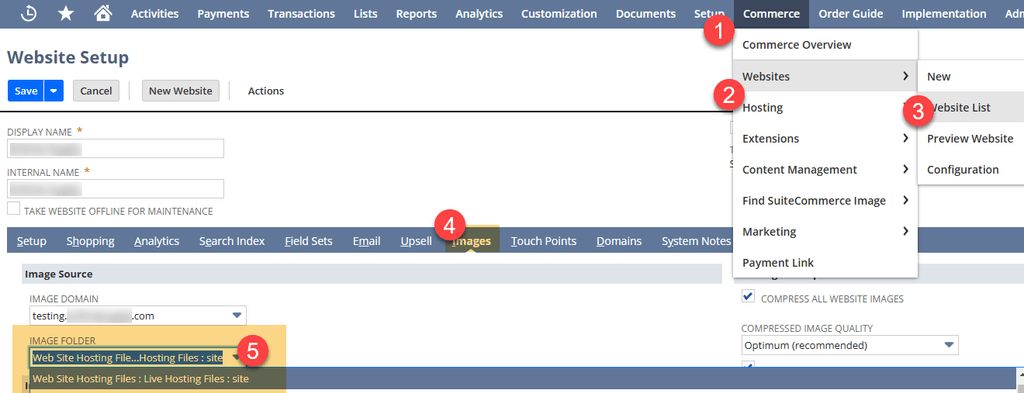Expand the Find SuiteCommerce Image submenu
This screenshot has width=1024, height=393.
point(825,200)
